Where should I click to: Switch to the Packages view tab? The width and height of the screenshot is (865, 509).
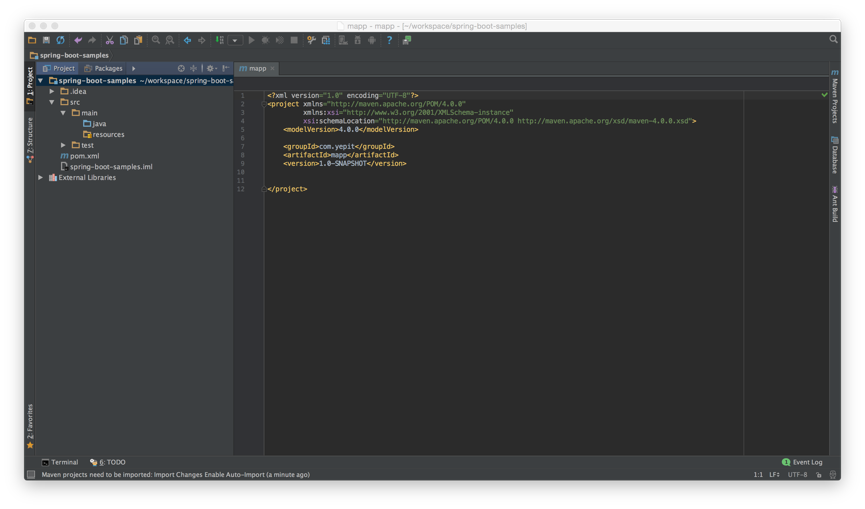tap(103, 68)
